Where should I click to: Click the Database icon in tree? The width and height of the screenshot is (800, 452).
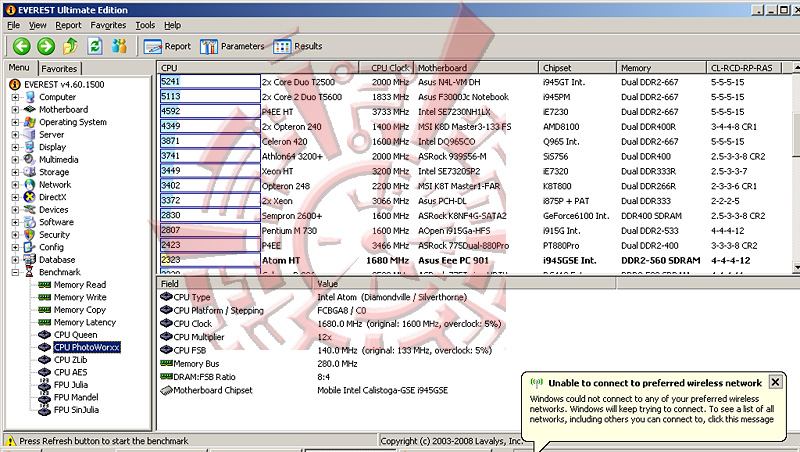[30, 260]
